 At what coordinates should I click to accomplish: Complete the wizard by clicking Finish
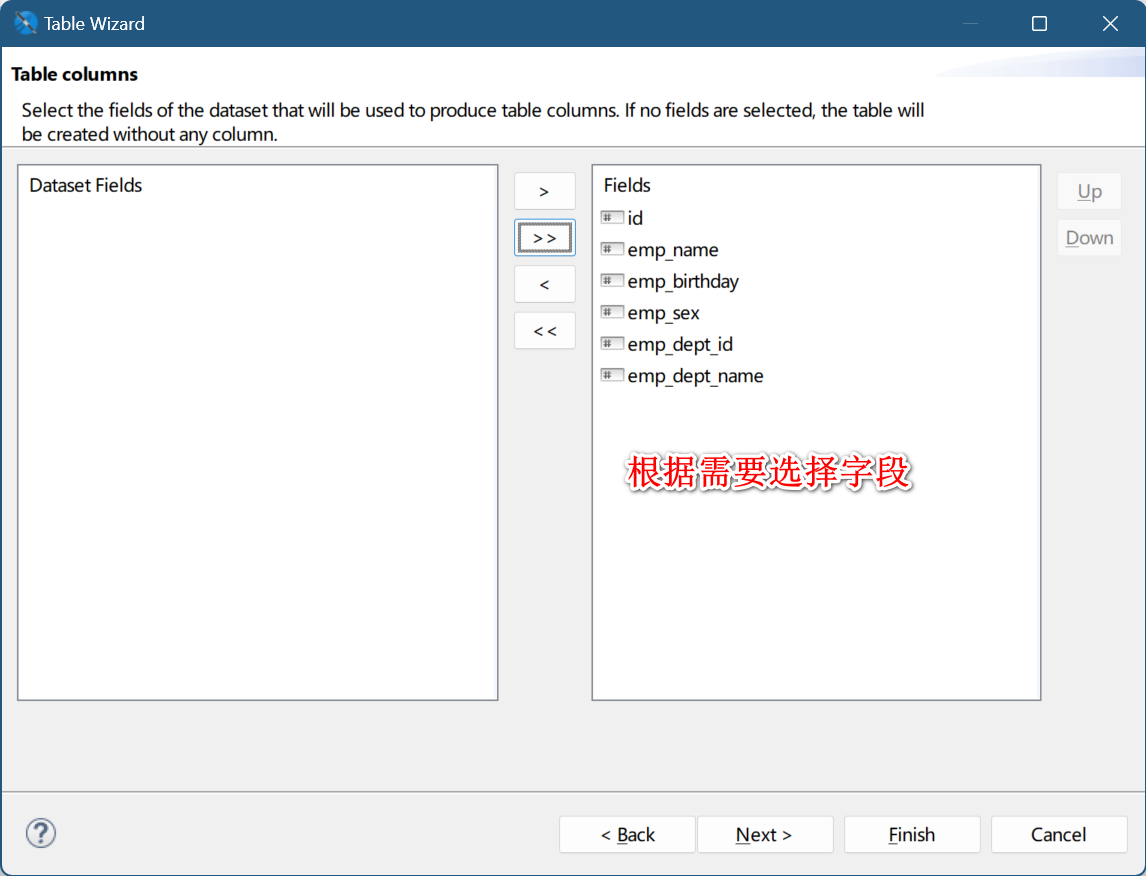tap(911, 834)
